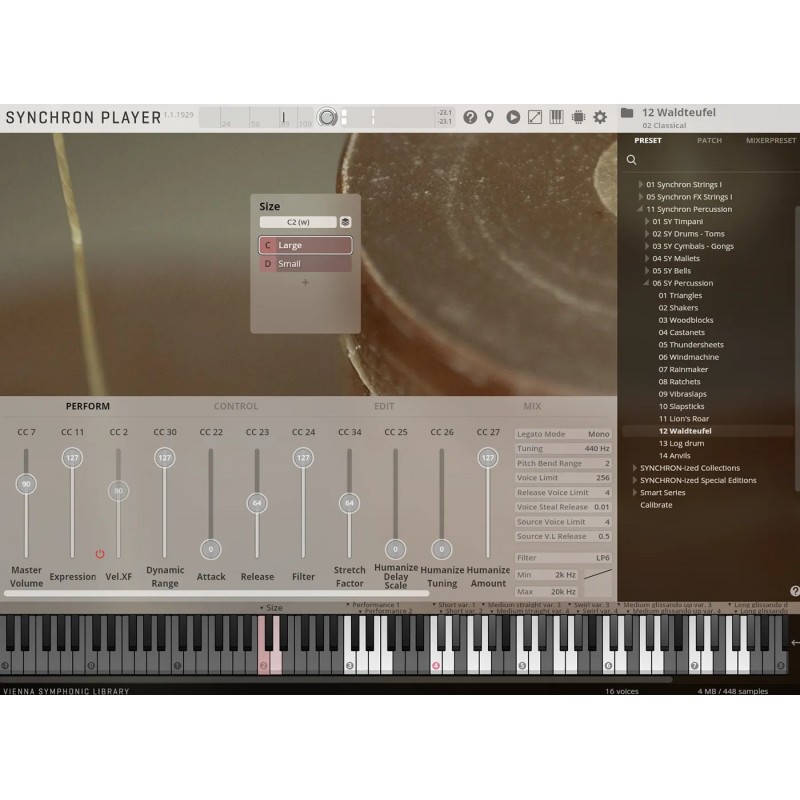
Task: Open the C2 (w) dropdown in the Size panel
Action: click(299, 222)
